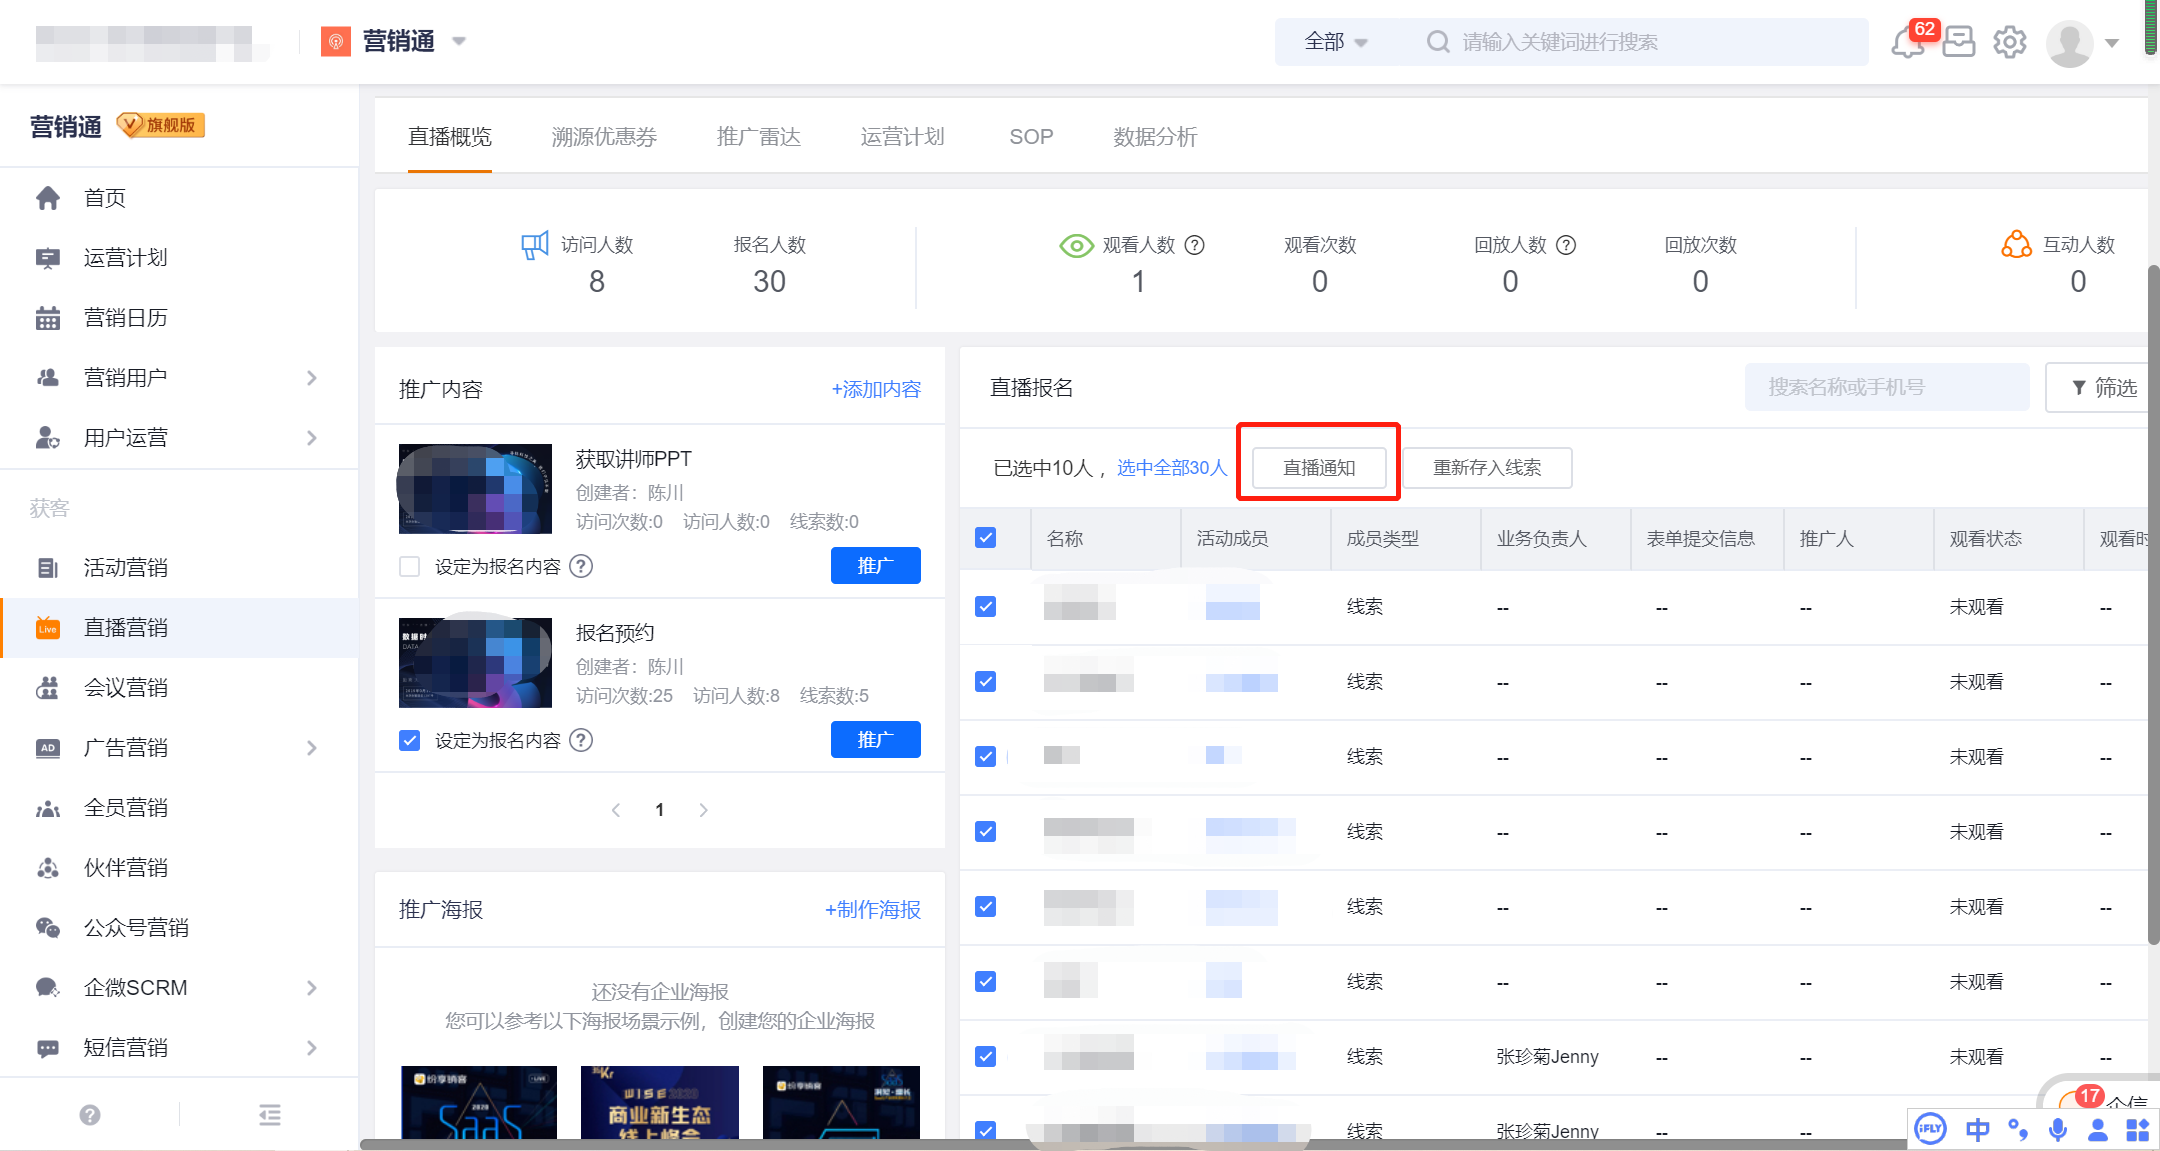Click the 营销通 app logo icon
2160x1151 pixels.
336,41
